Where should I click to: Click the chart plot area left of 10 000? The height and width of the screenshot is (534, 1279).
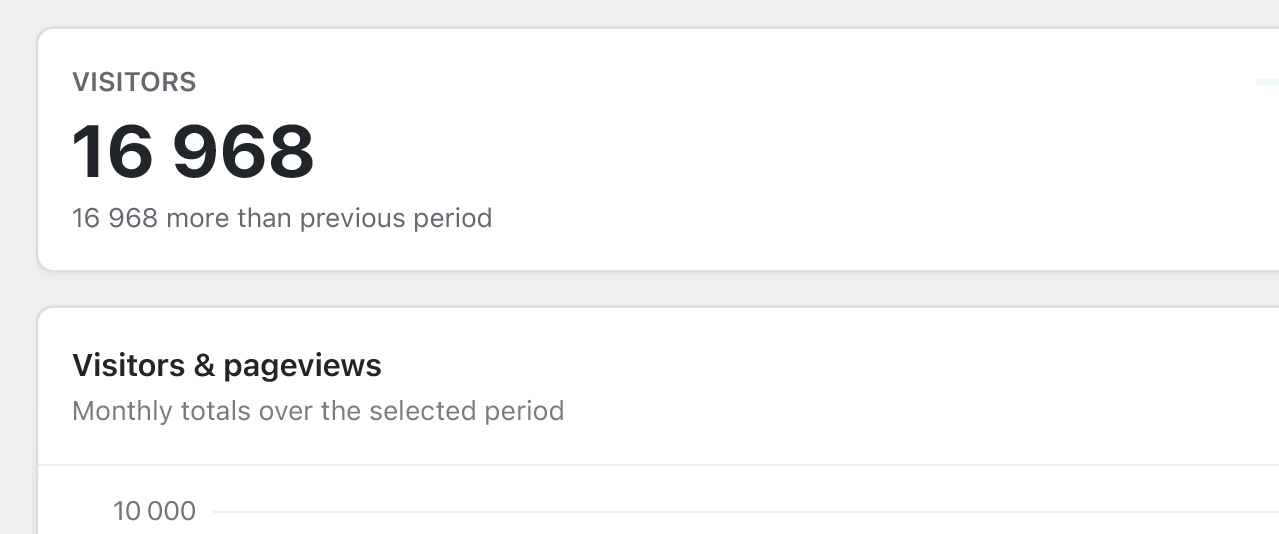coord(75,511)
